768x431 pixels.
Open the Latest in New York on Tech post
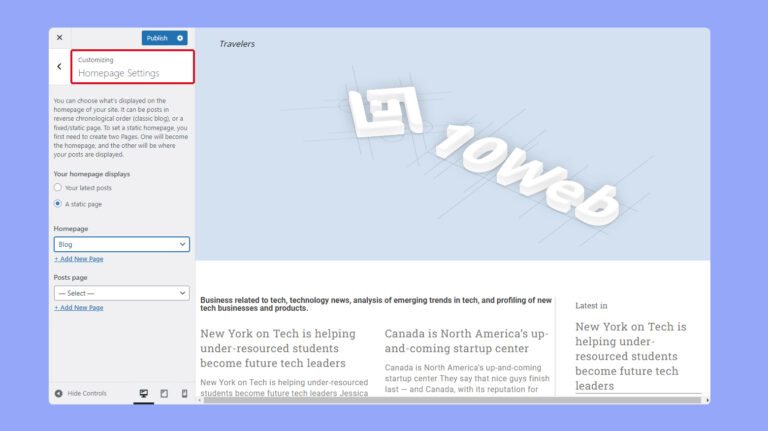[x=630, y=355]
